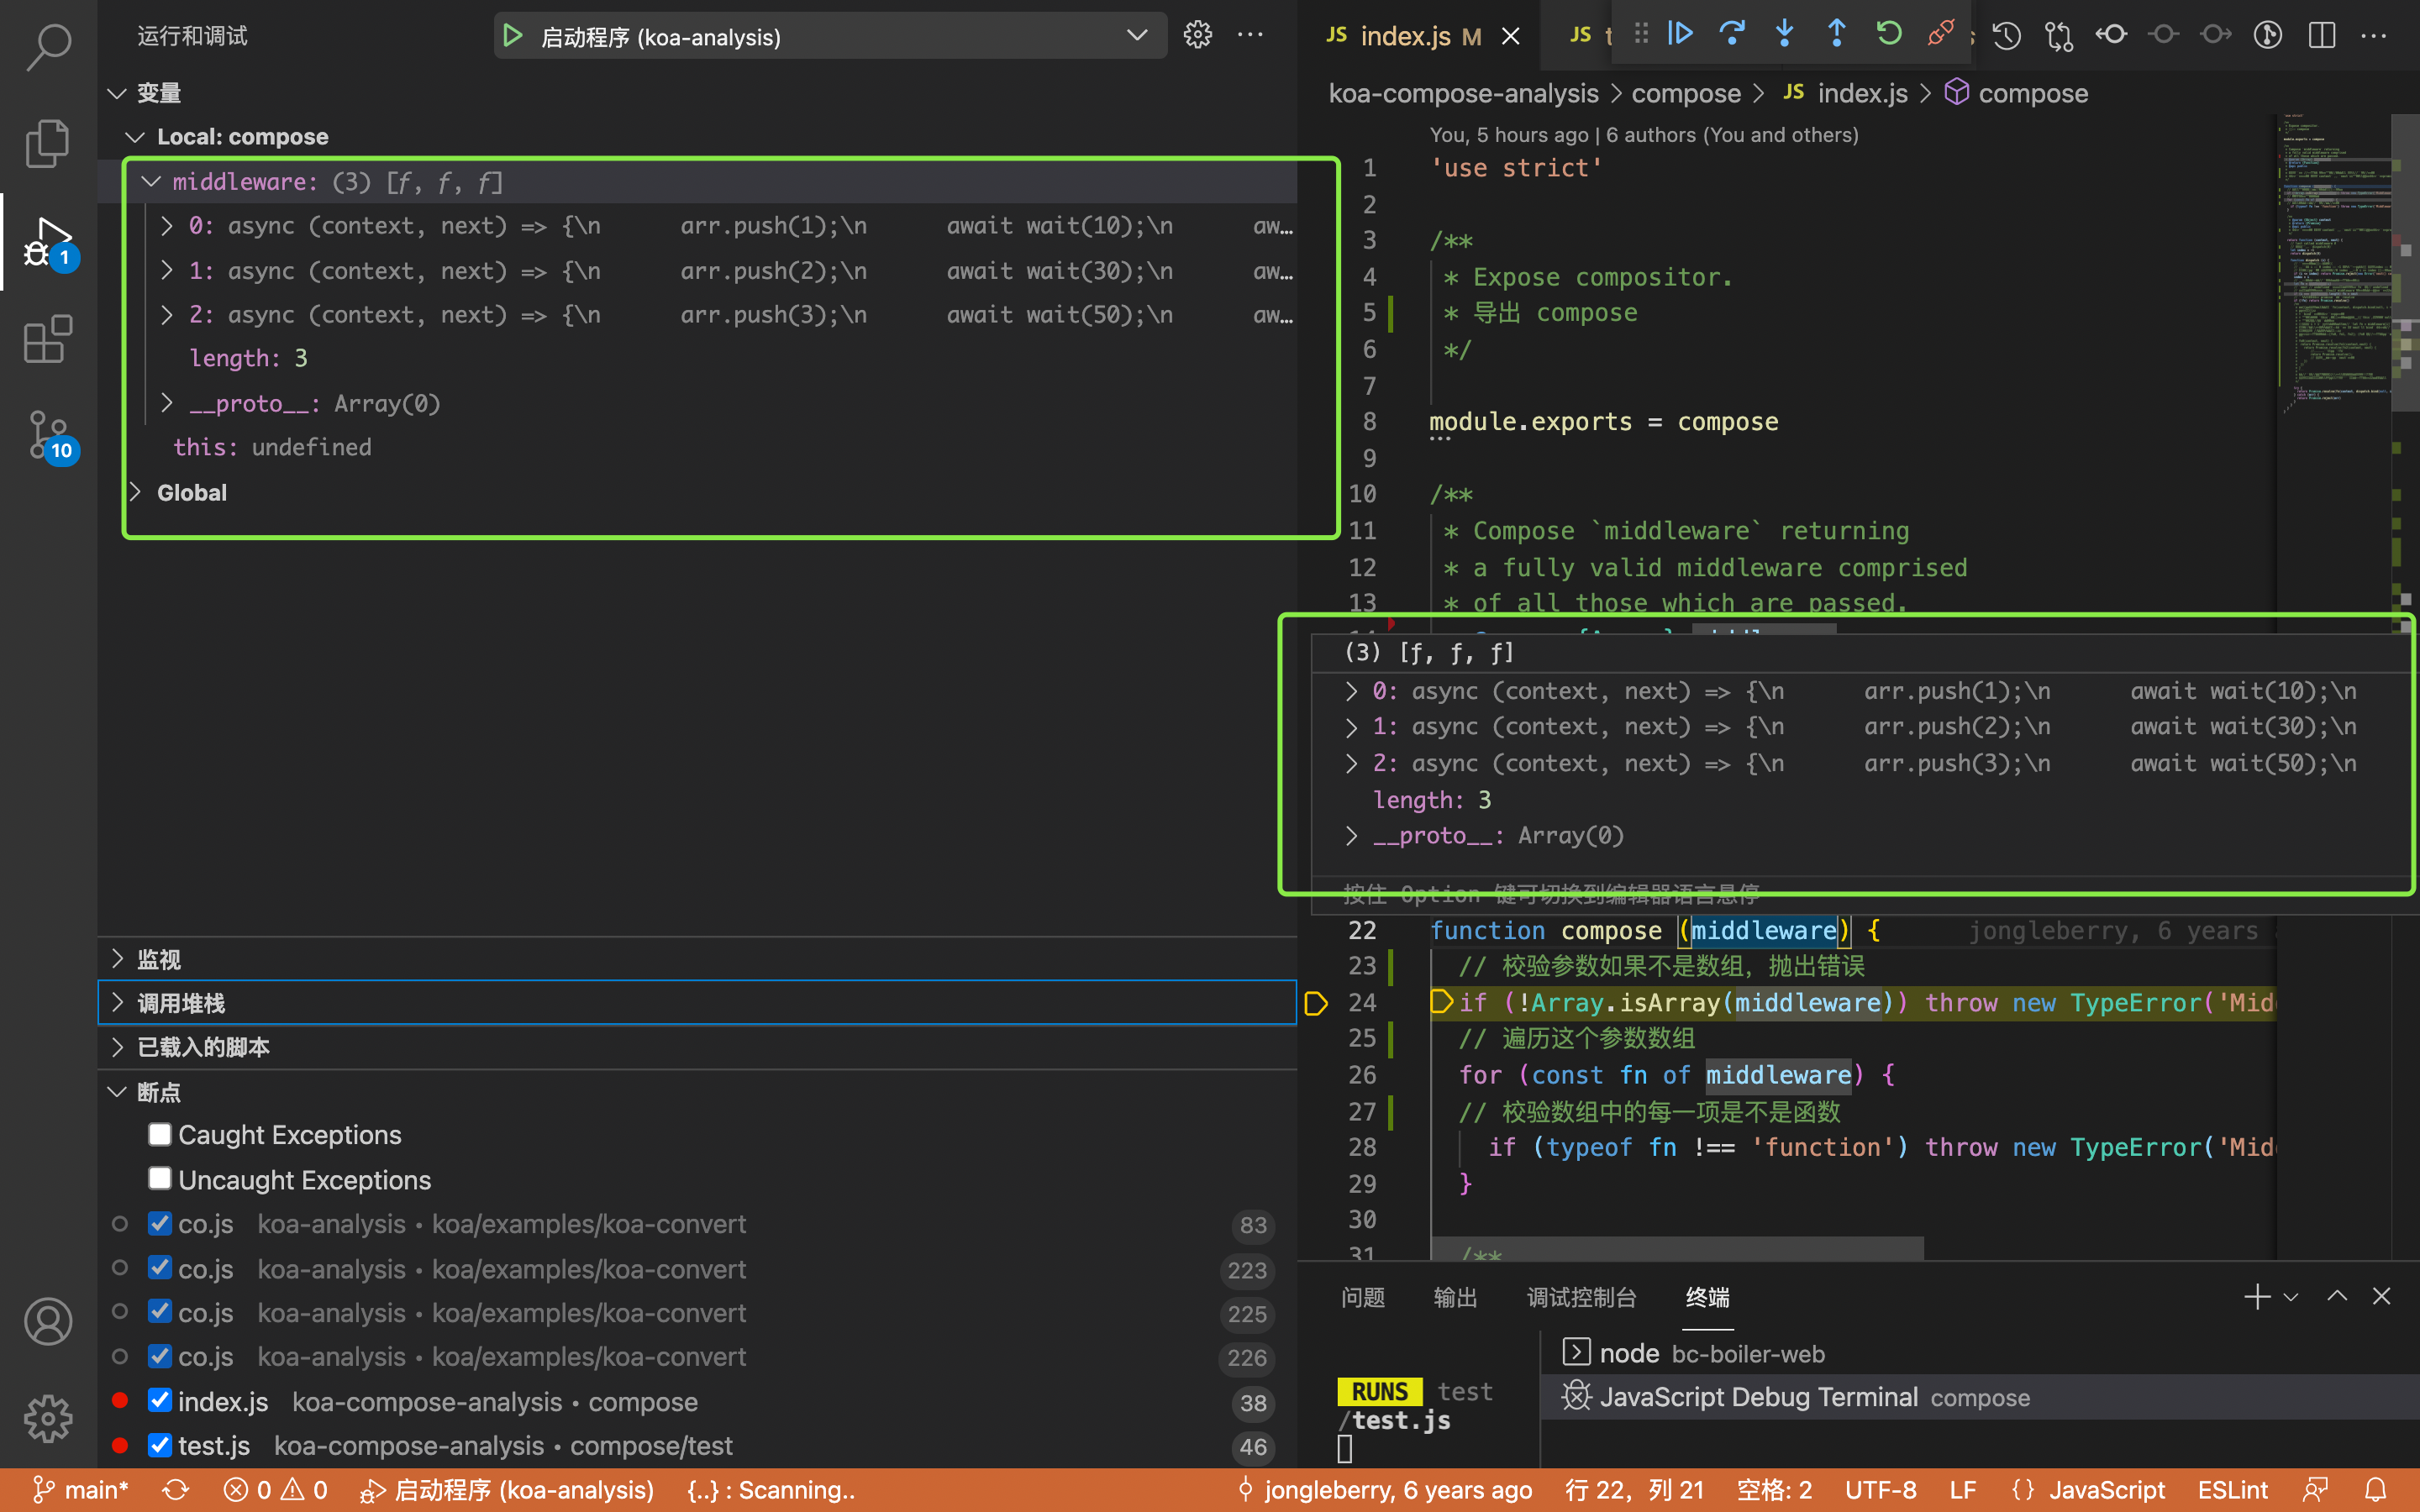Click the ESLint status bar item
Image resolution: width=2420 pixels, height=1512 pixels.
[x=2233, y=1490]
